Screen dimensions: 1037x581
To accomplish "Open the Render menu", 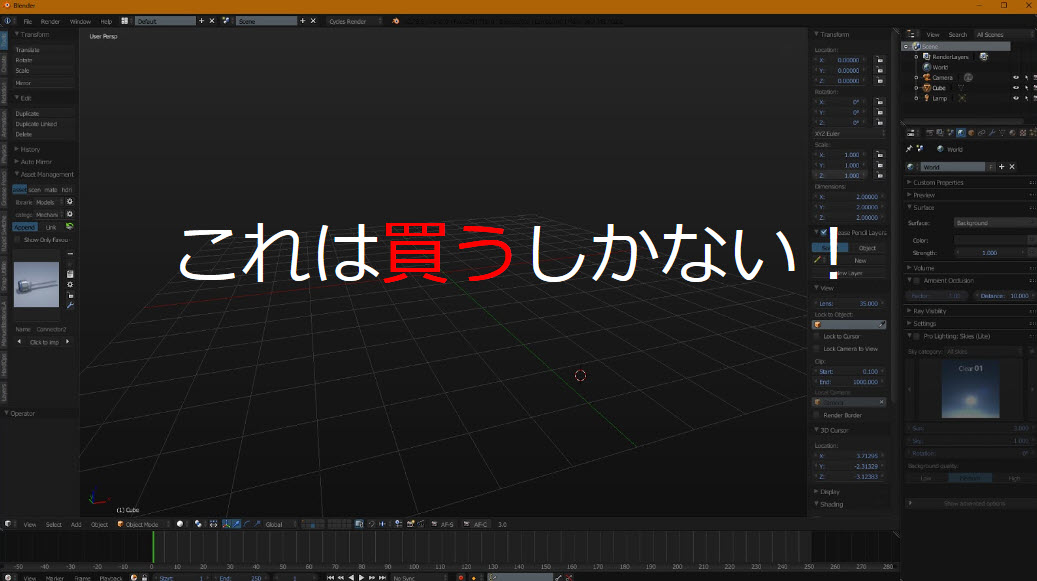I will pyautogui.click(x=50, y=22).
